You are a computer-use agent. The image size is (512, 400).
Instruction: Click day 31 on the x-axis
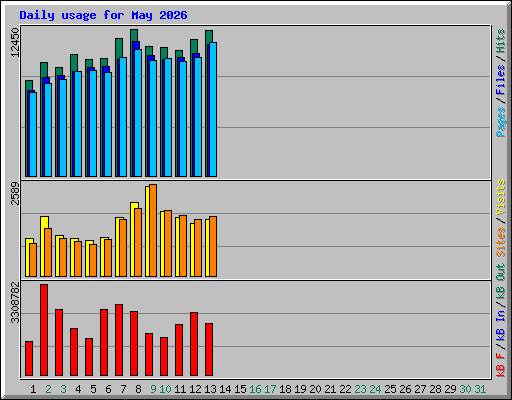[480, 389]
